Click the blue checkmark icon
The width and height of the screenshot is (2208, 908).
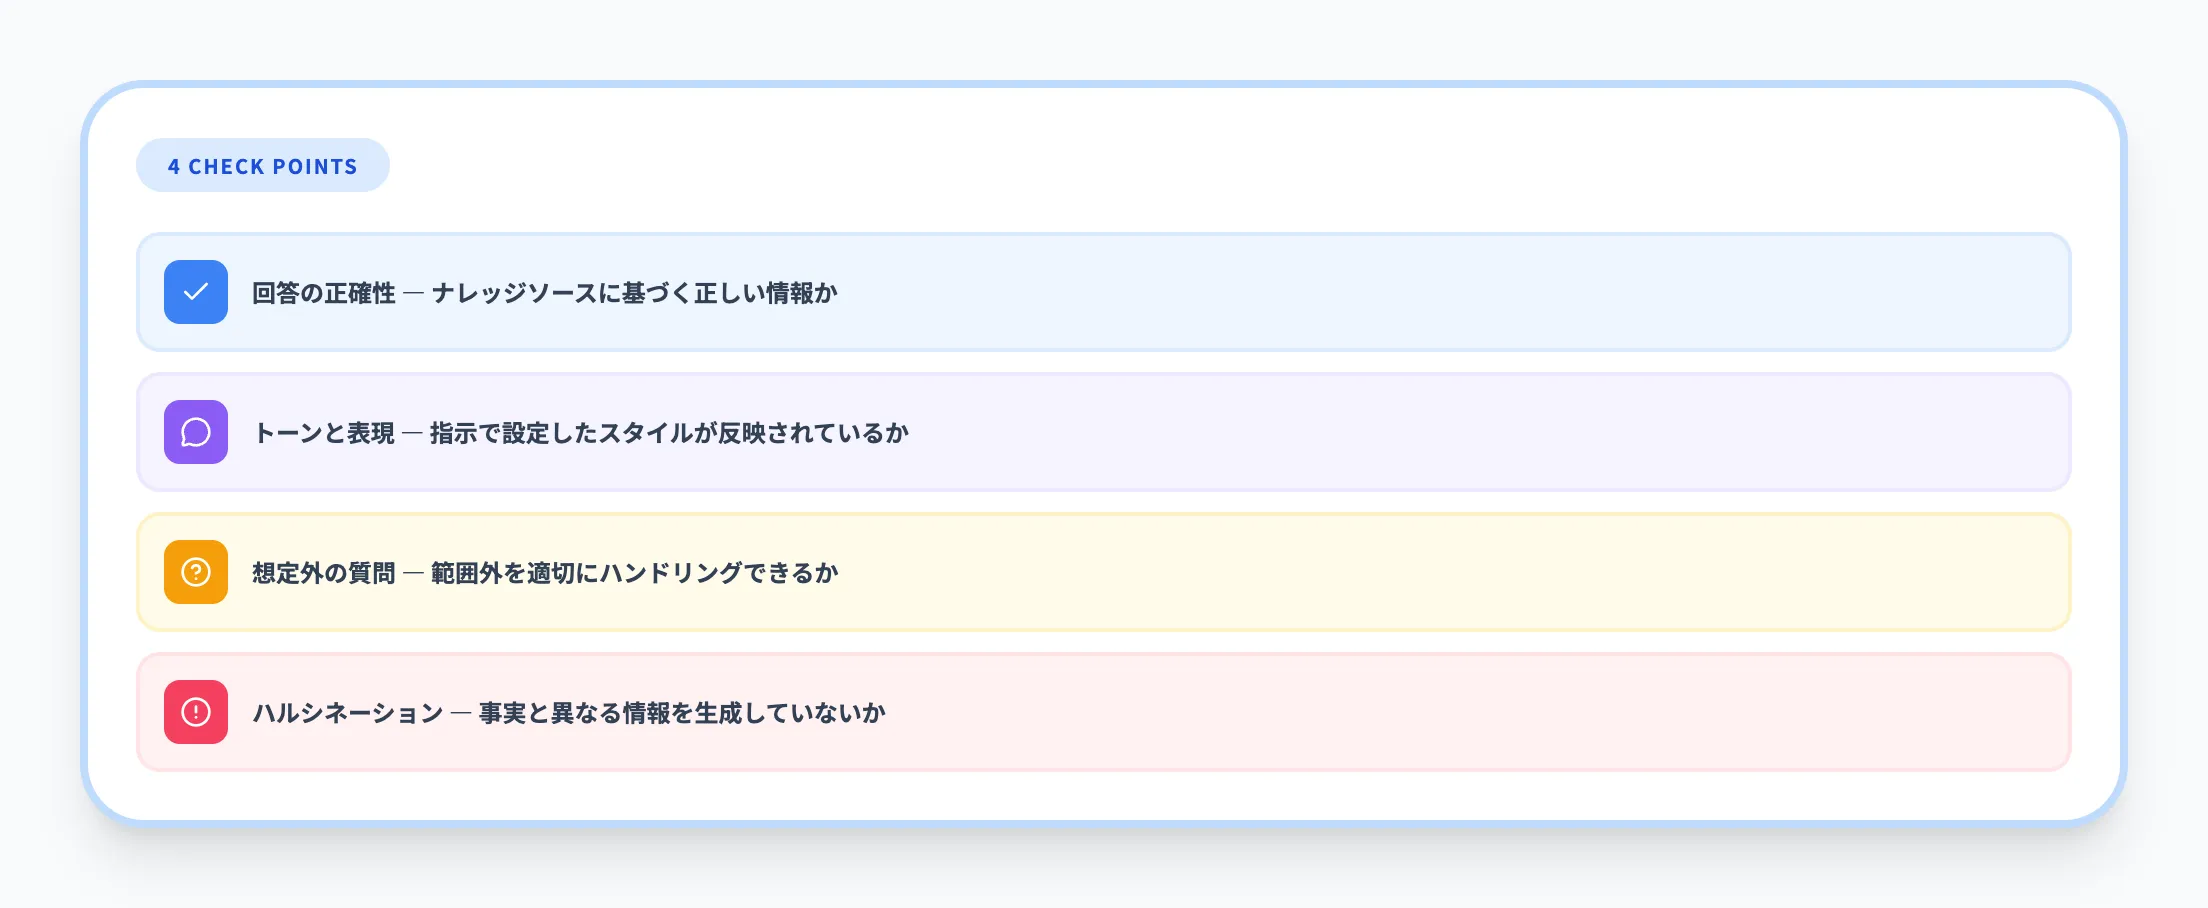[x=196, y=292]
